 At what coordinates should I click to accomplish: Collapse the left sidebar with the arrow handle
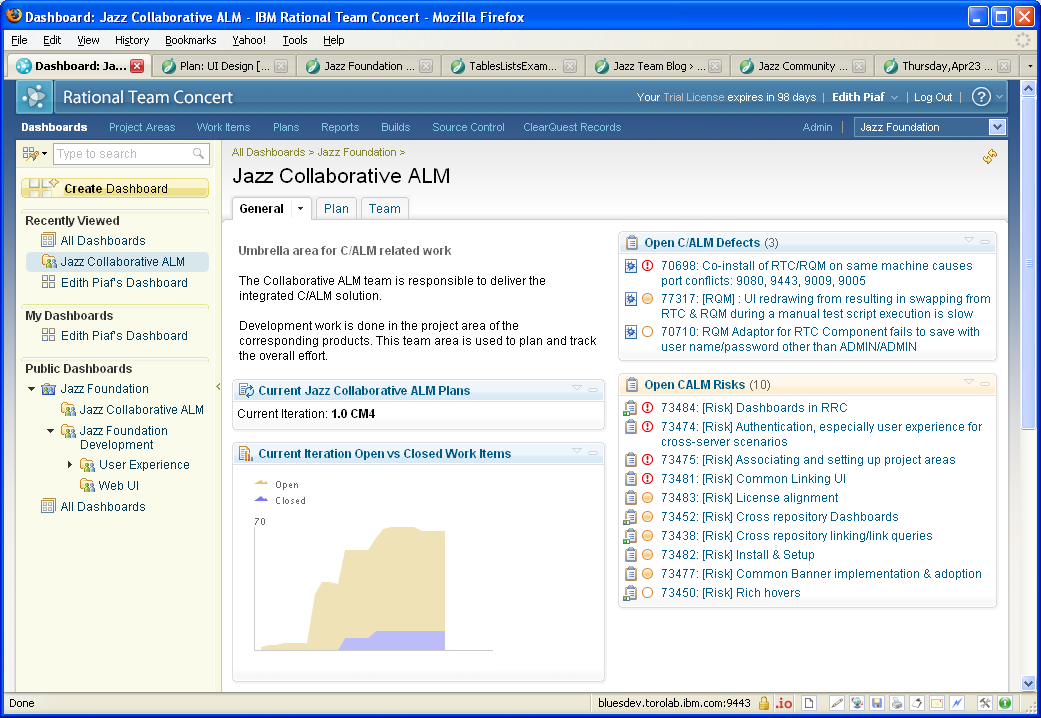pyautogui.click(x=218, y=387)
